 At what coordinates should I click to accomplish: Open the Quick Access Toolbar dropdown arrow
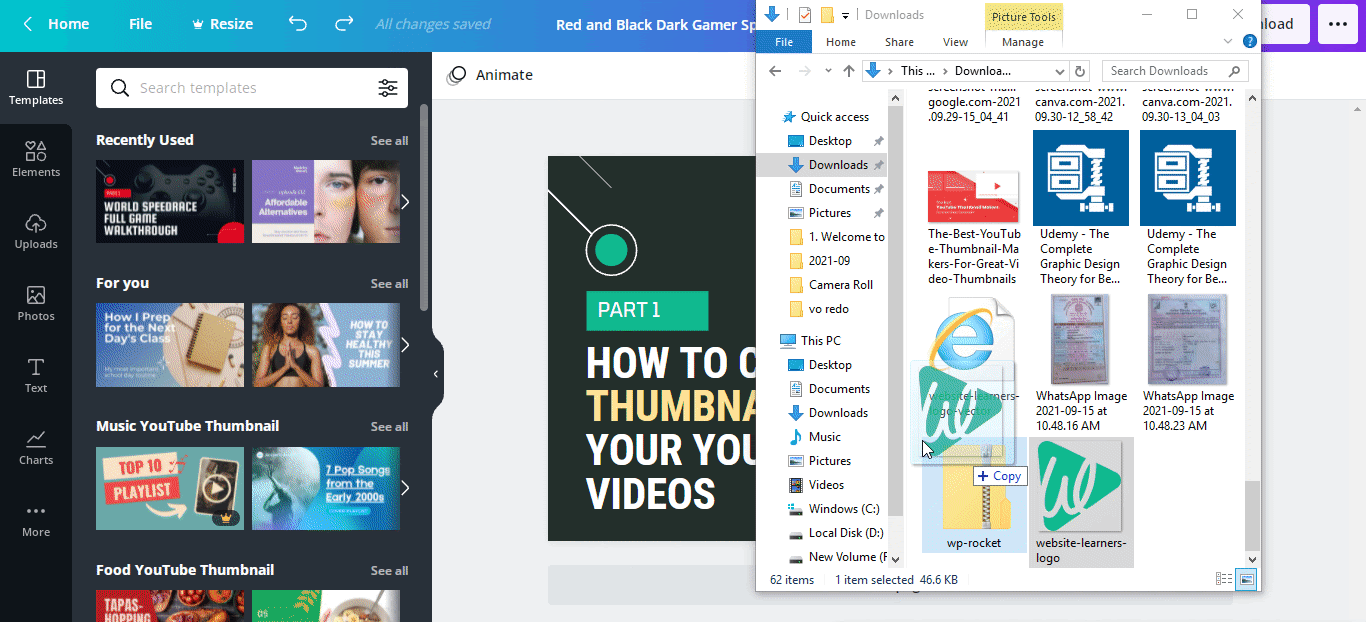point(845,15)
